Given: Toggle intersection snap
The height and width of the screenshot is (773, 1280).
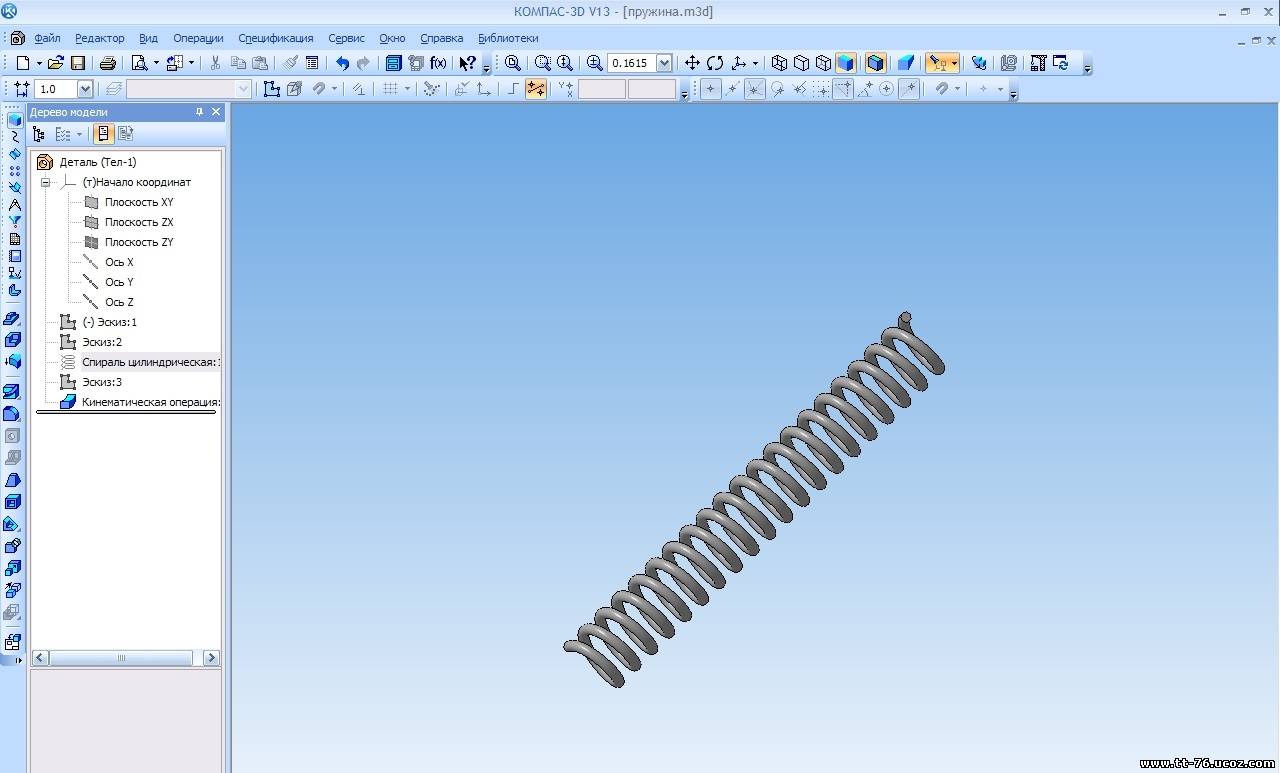Looking at the screenshot, I should pos(755,89).
